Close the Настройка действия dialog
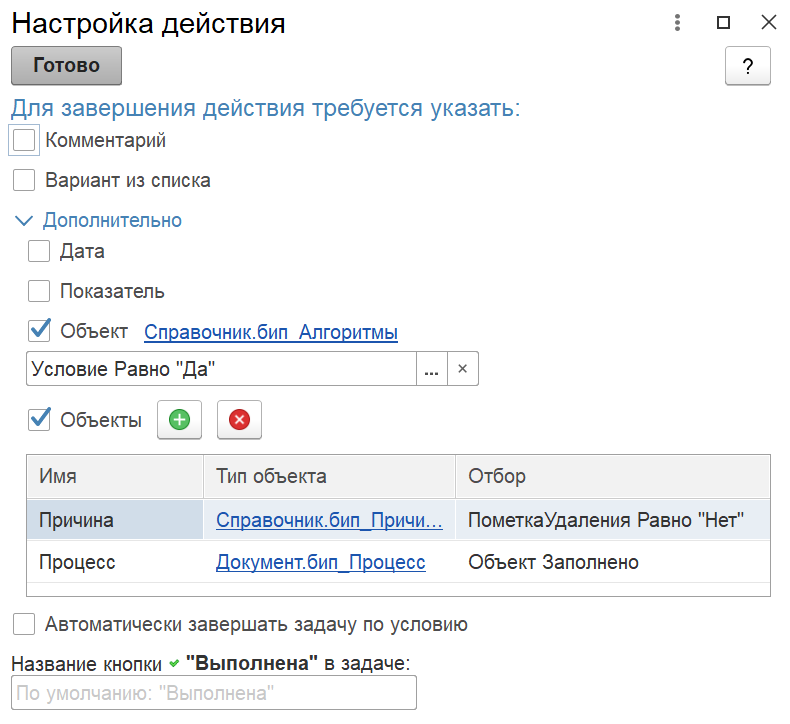 [x=769, y=23]
